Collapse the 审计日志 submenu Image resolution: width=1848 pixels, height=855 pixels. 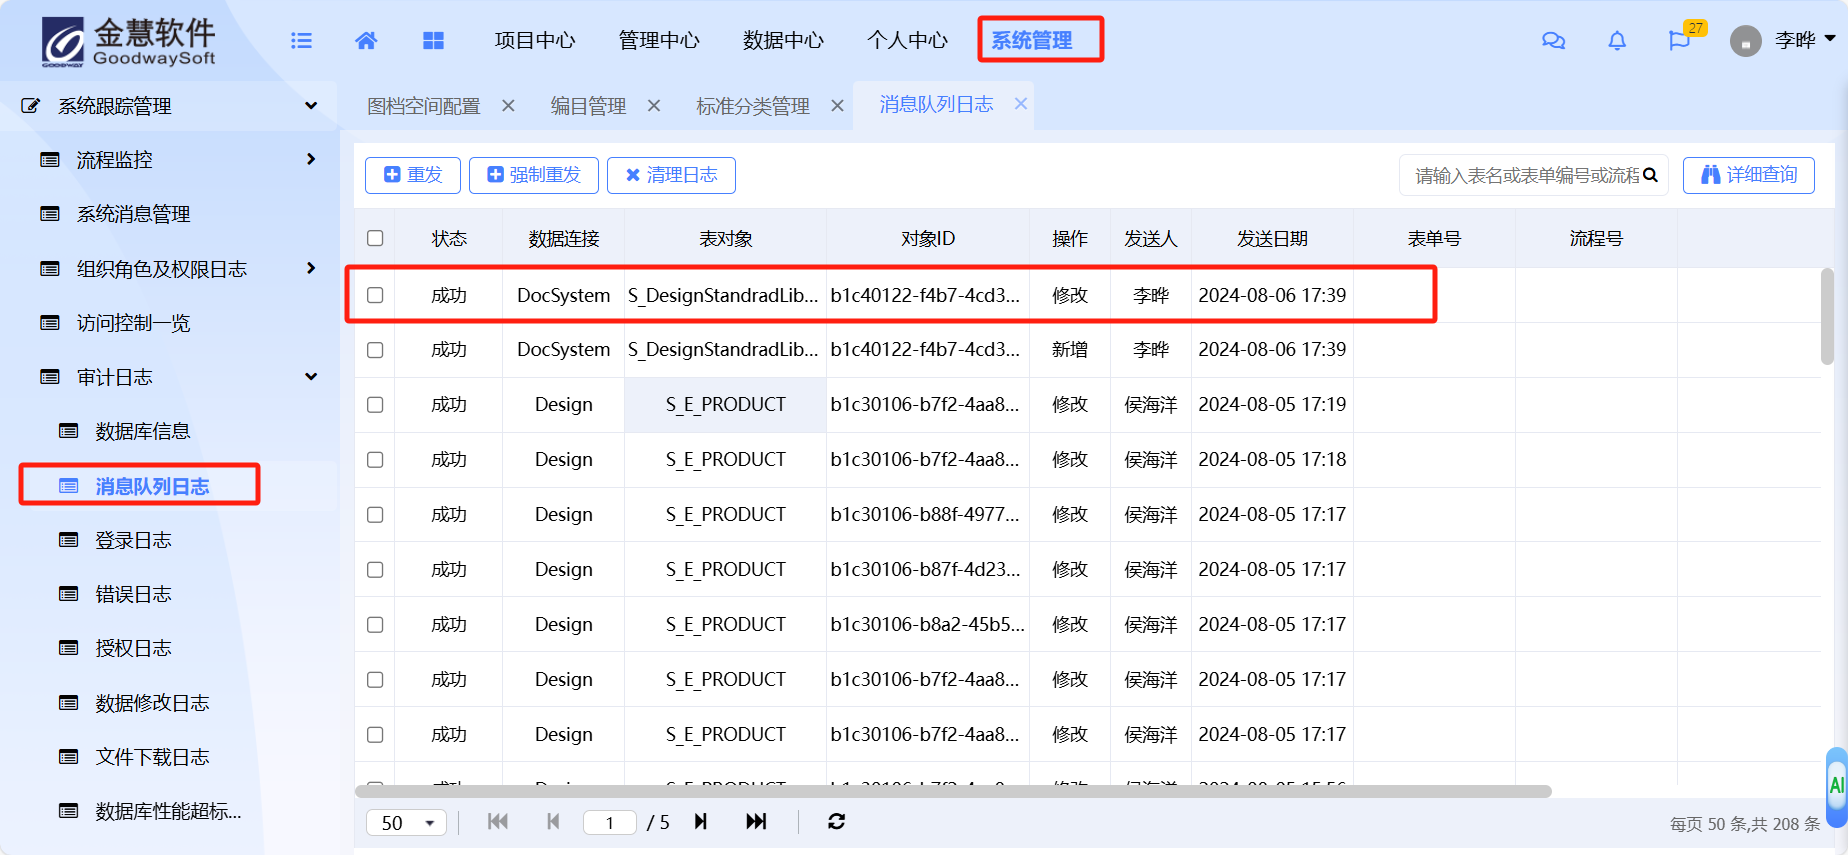pos(311,377)
